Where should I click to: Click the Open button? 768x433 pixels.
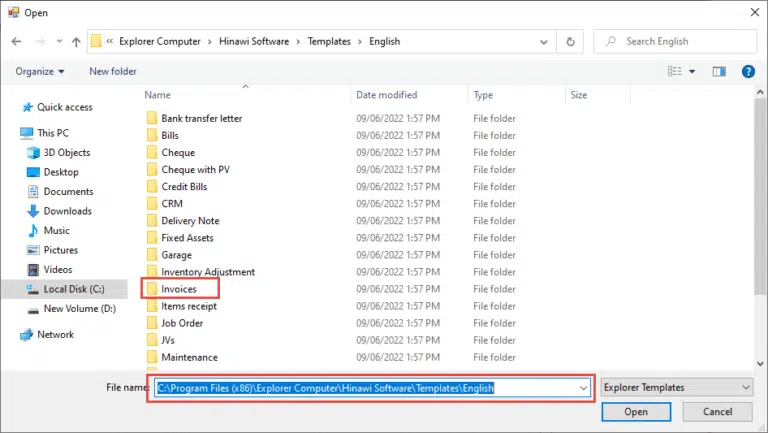[x=636, y=412]
